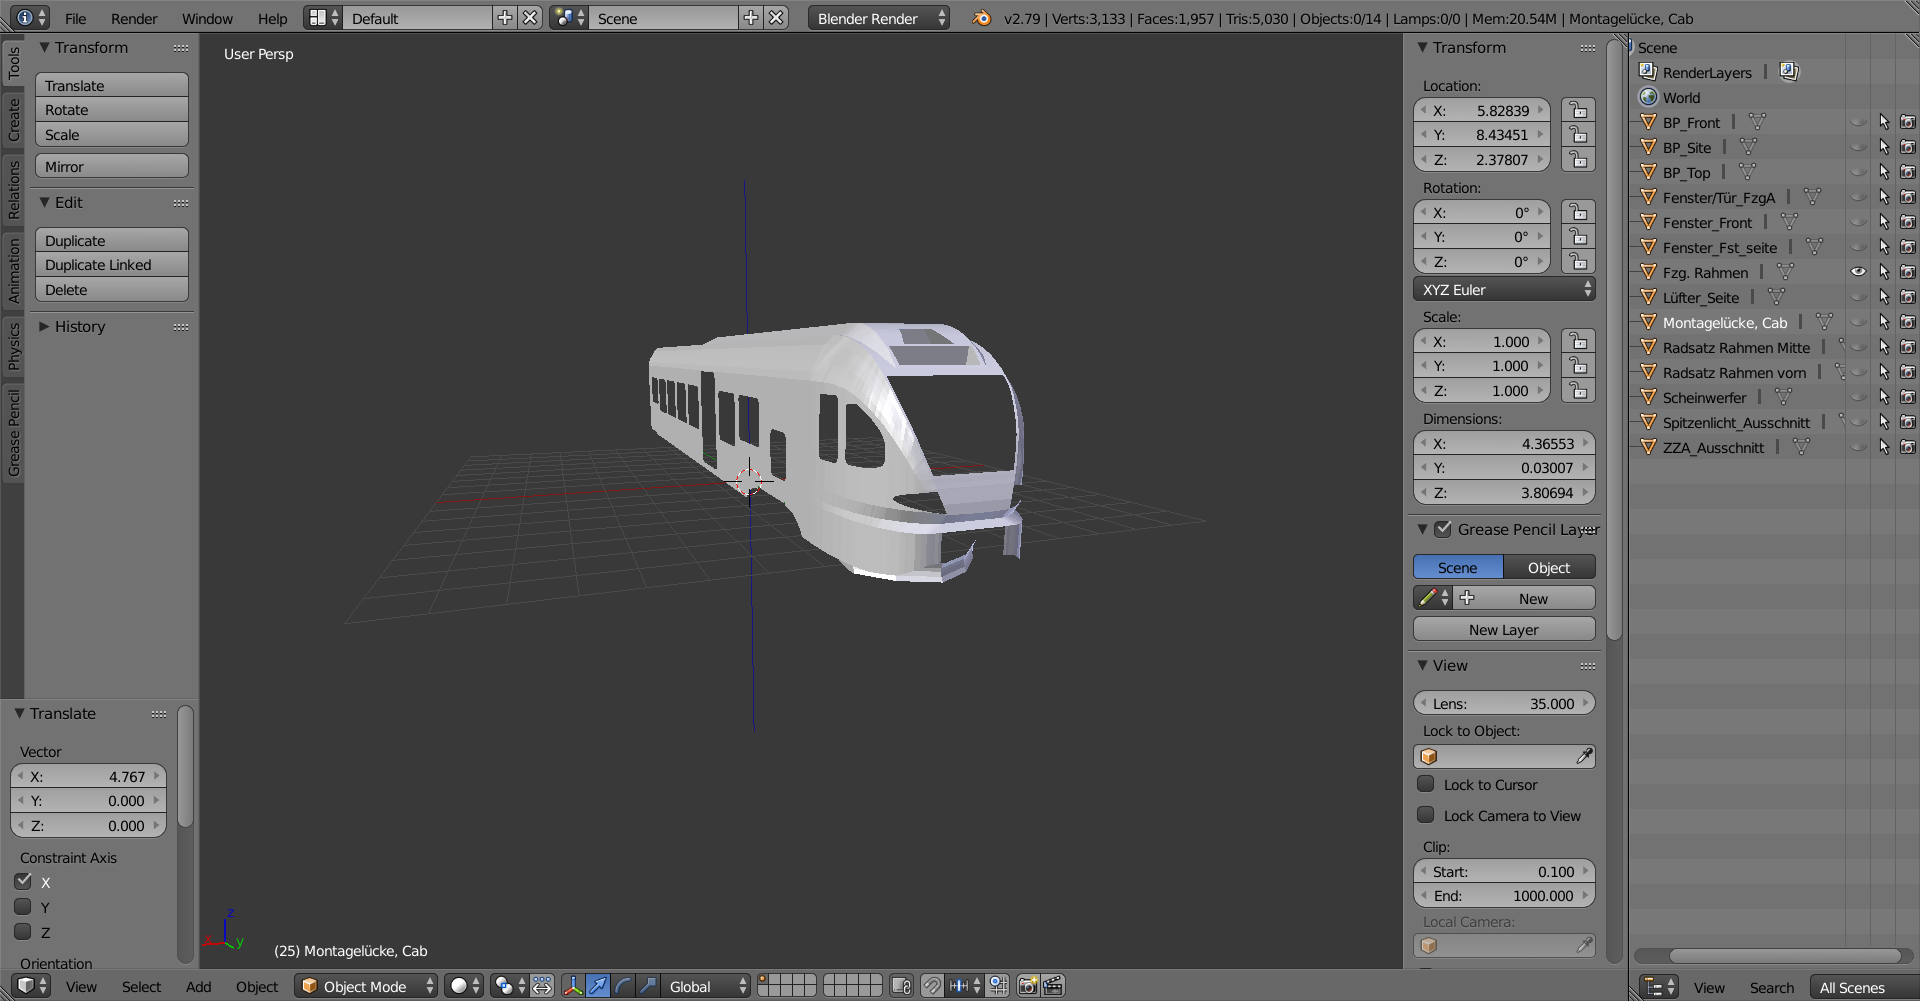The height and width of the screenshot is (1001, 1920).
Task: Click the OpenGL render image camera icon
Action: pos(1027,986)
